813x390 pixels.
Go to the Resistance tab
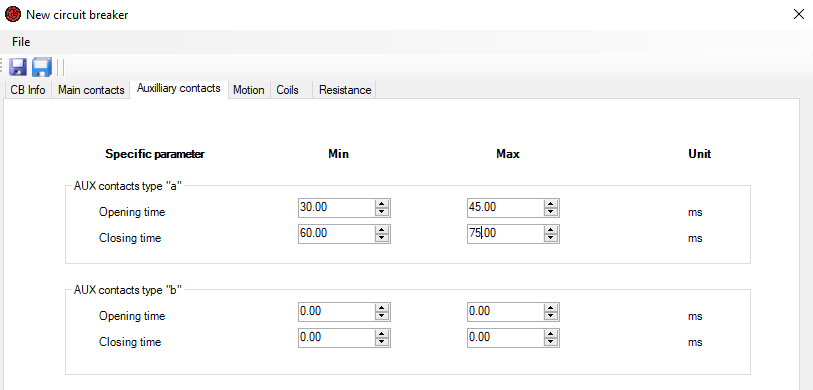click(345, 90)
